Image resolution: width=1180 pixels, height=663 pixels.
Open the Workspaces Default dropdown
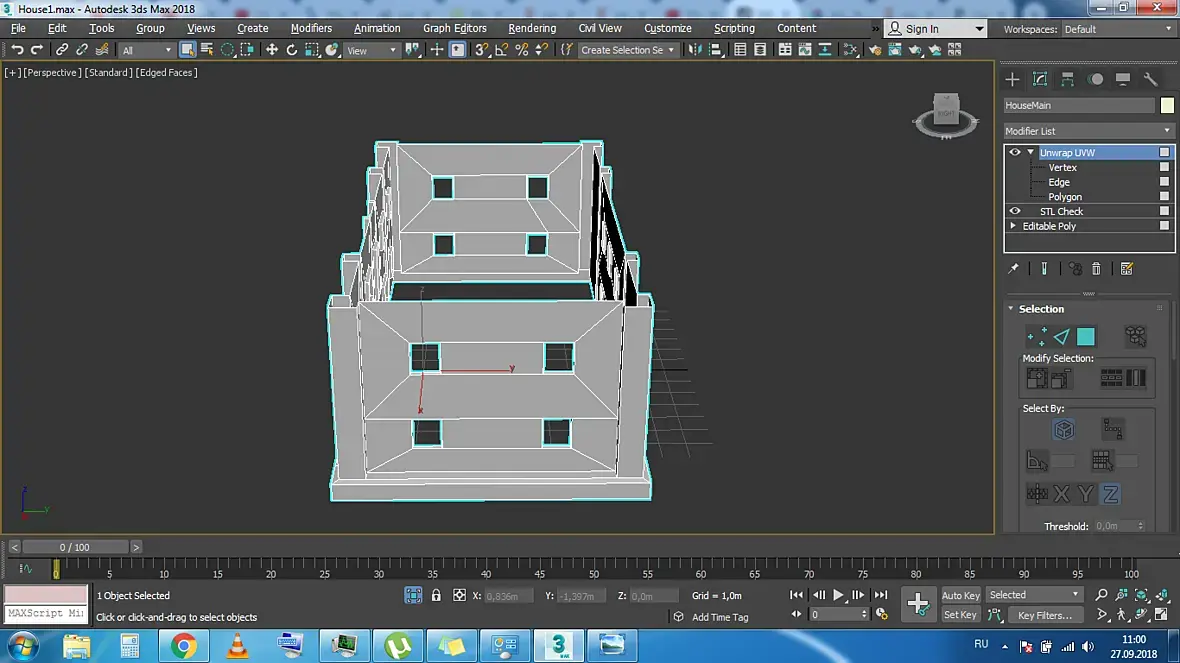[1117, 29]
